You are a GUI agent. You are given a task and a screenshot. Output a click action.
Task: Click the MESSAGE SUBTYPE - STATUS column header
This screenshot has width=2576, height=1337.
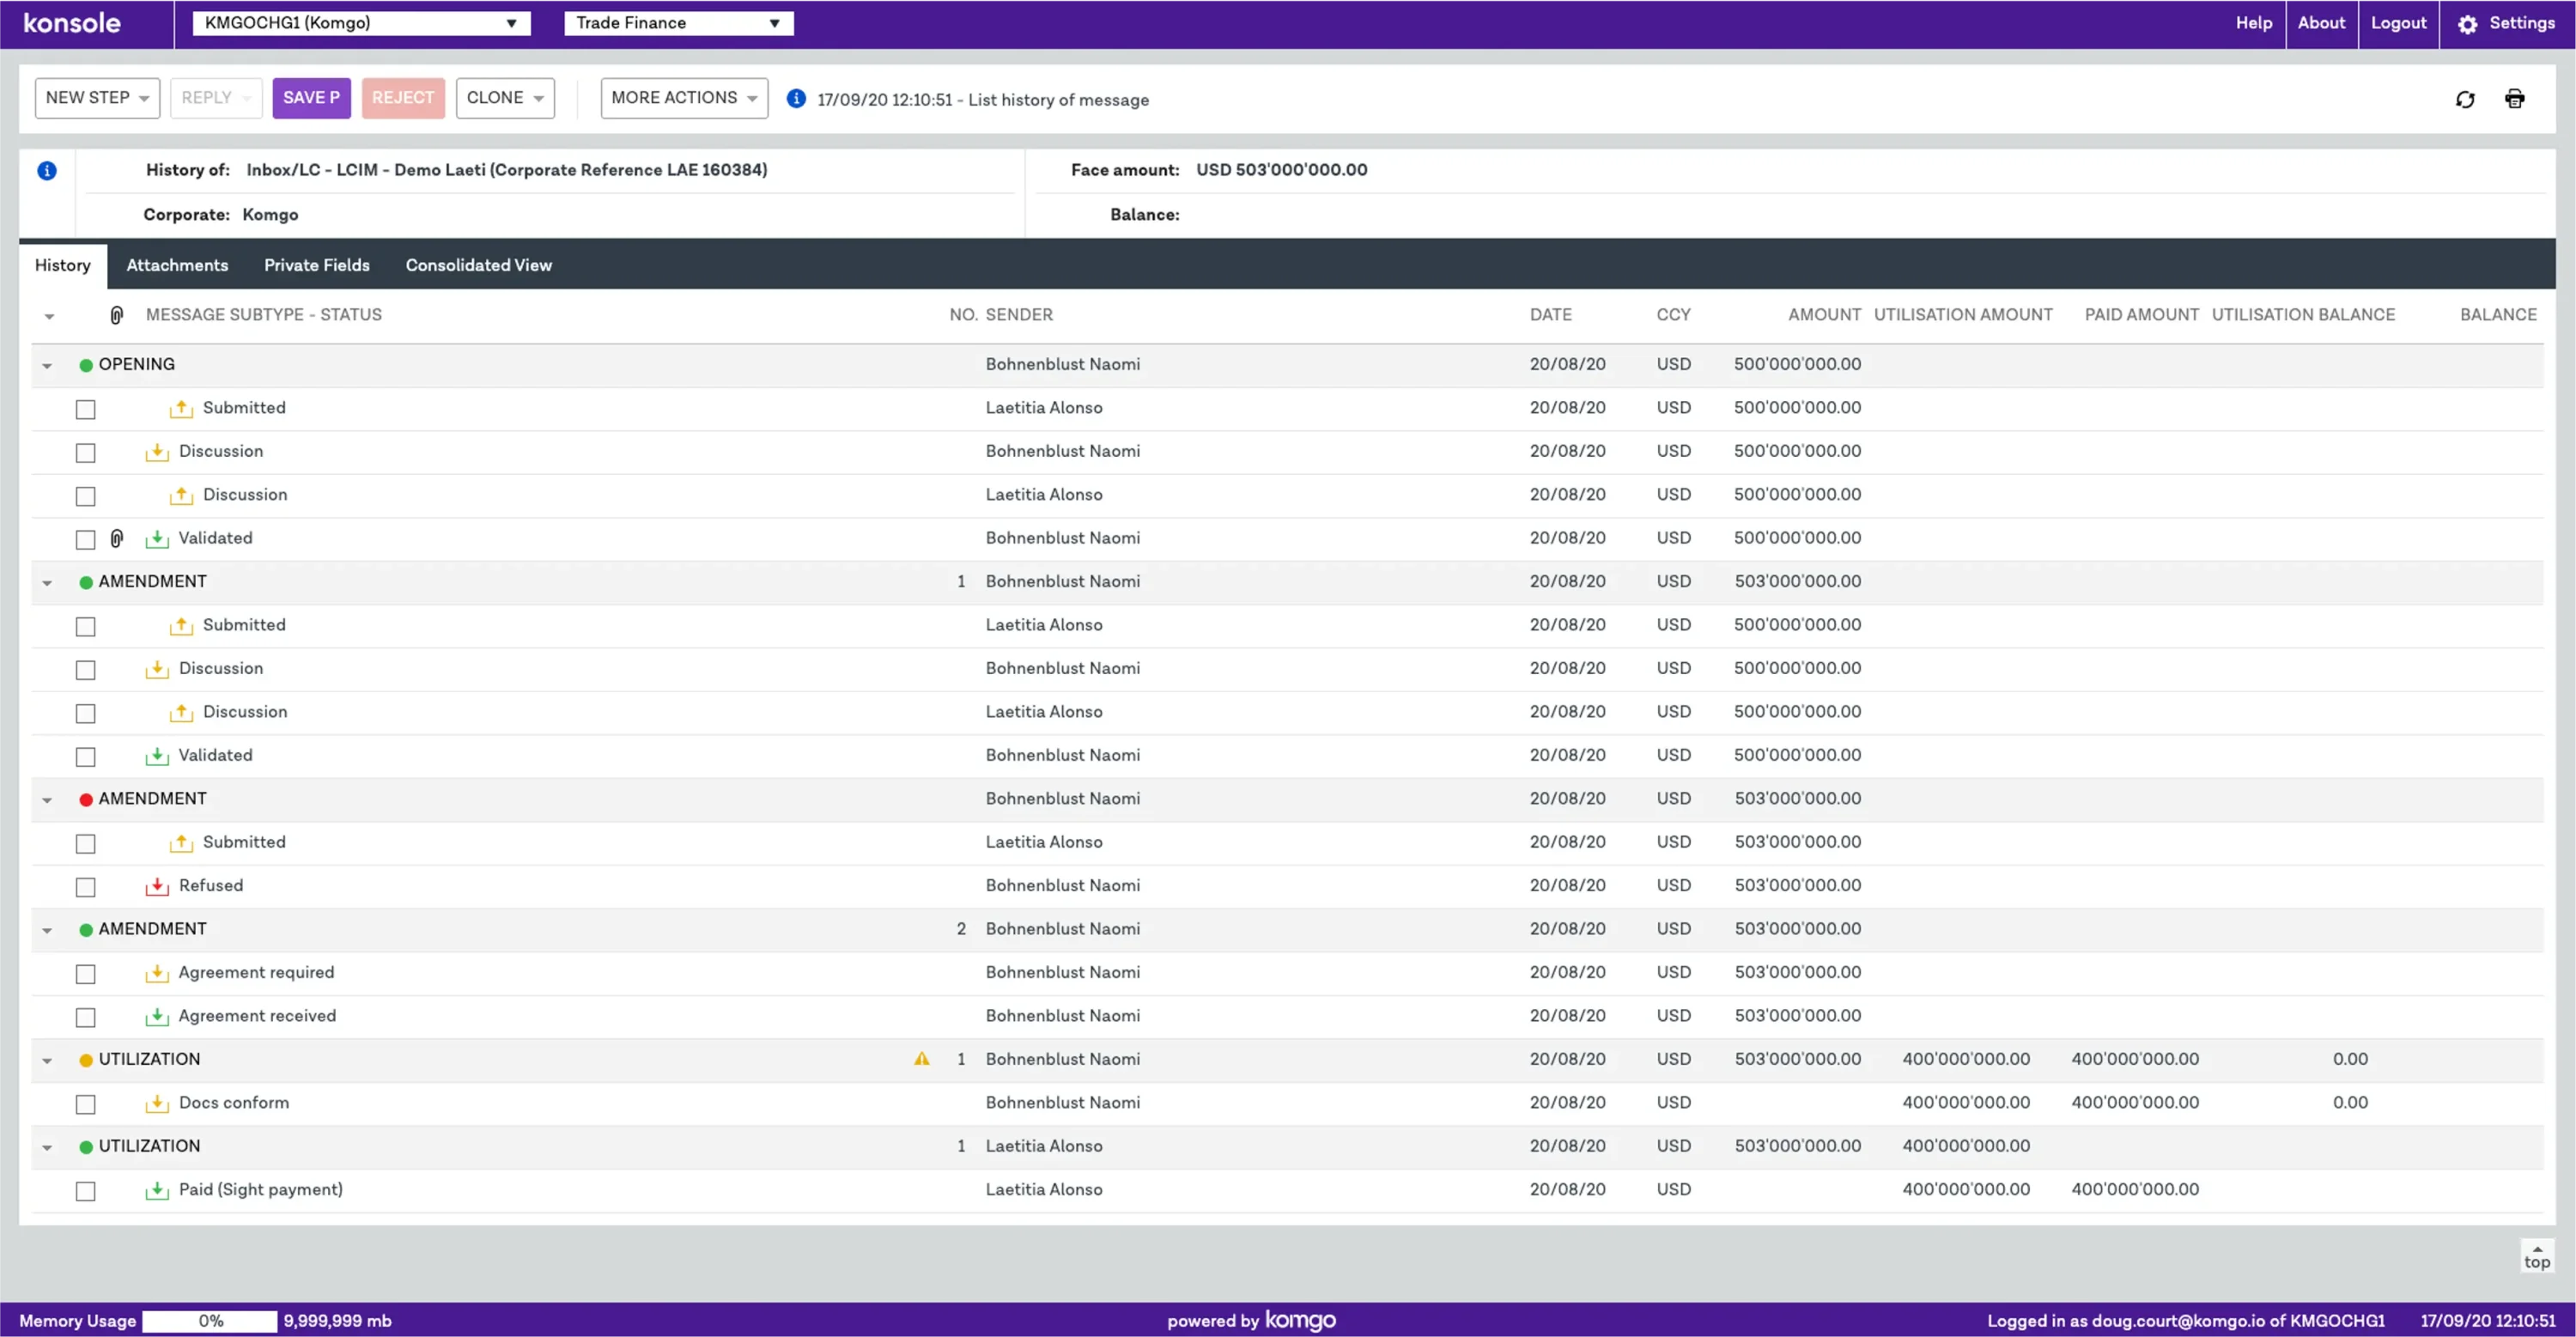click(264, 315)
